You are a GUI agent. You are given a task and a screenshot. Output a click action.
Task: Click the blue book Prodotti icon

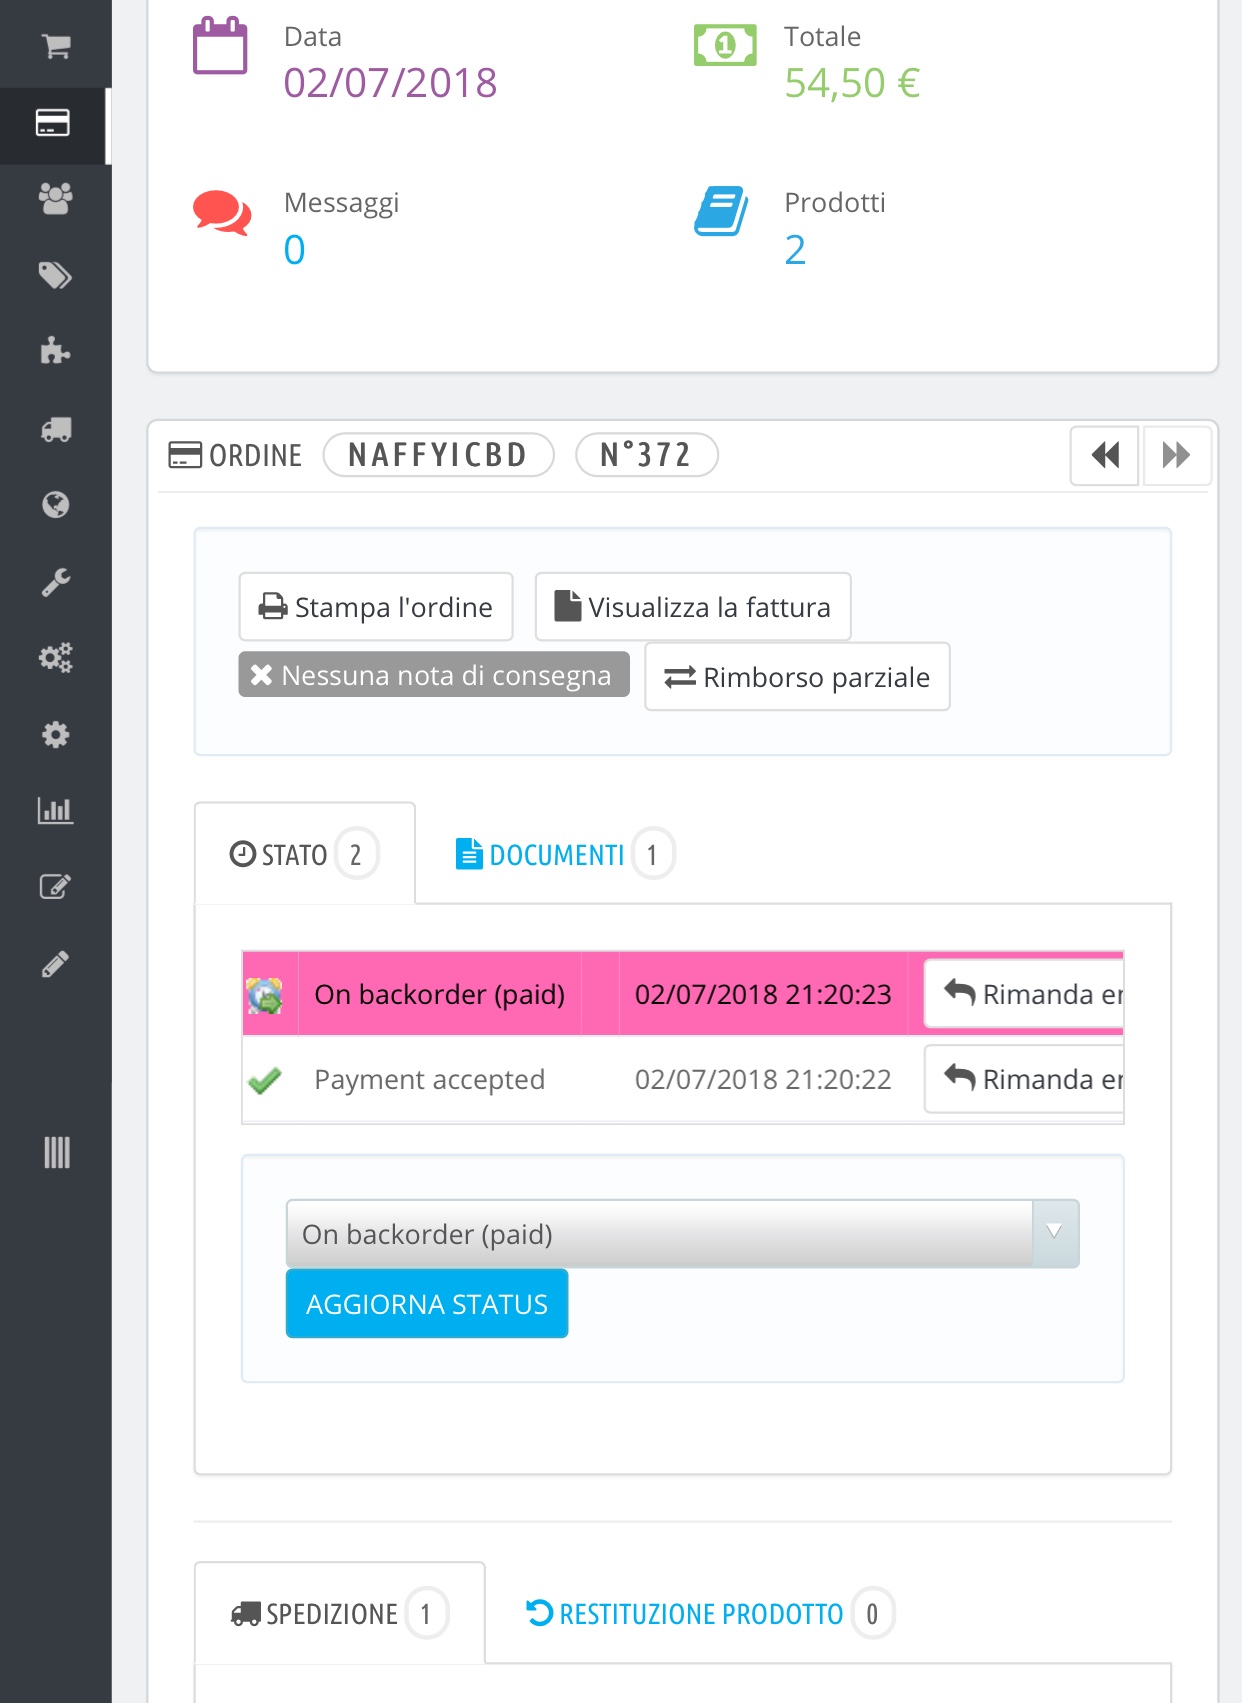pyautogui.click(x=721, y=211)
